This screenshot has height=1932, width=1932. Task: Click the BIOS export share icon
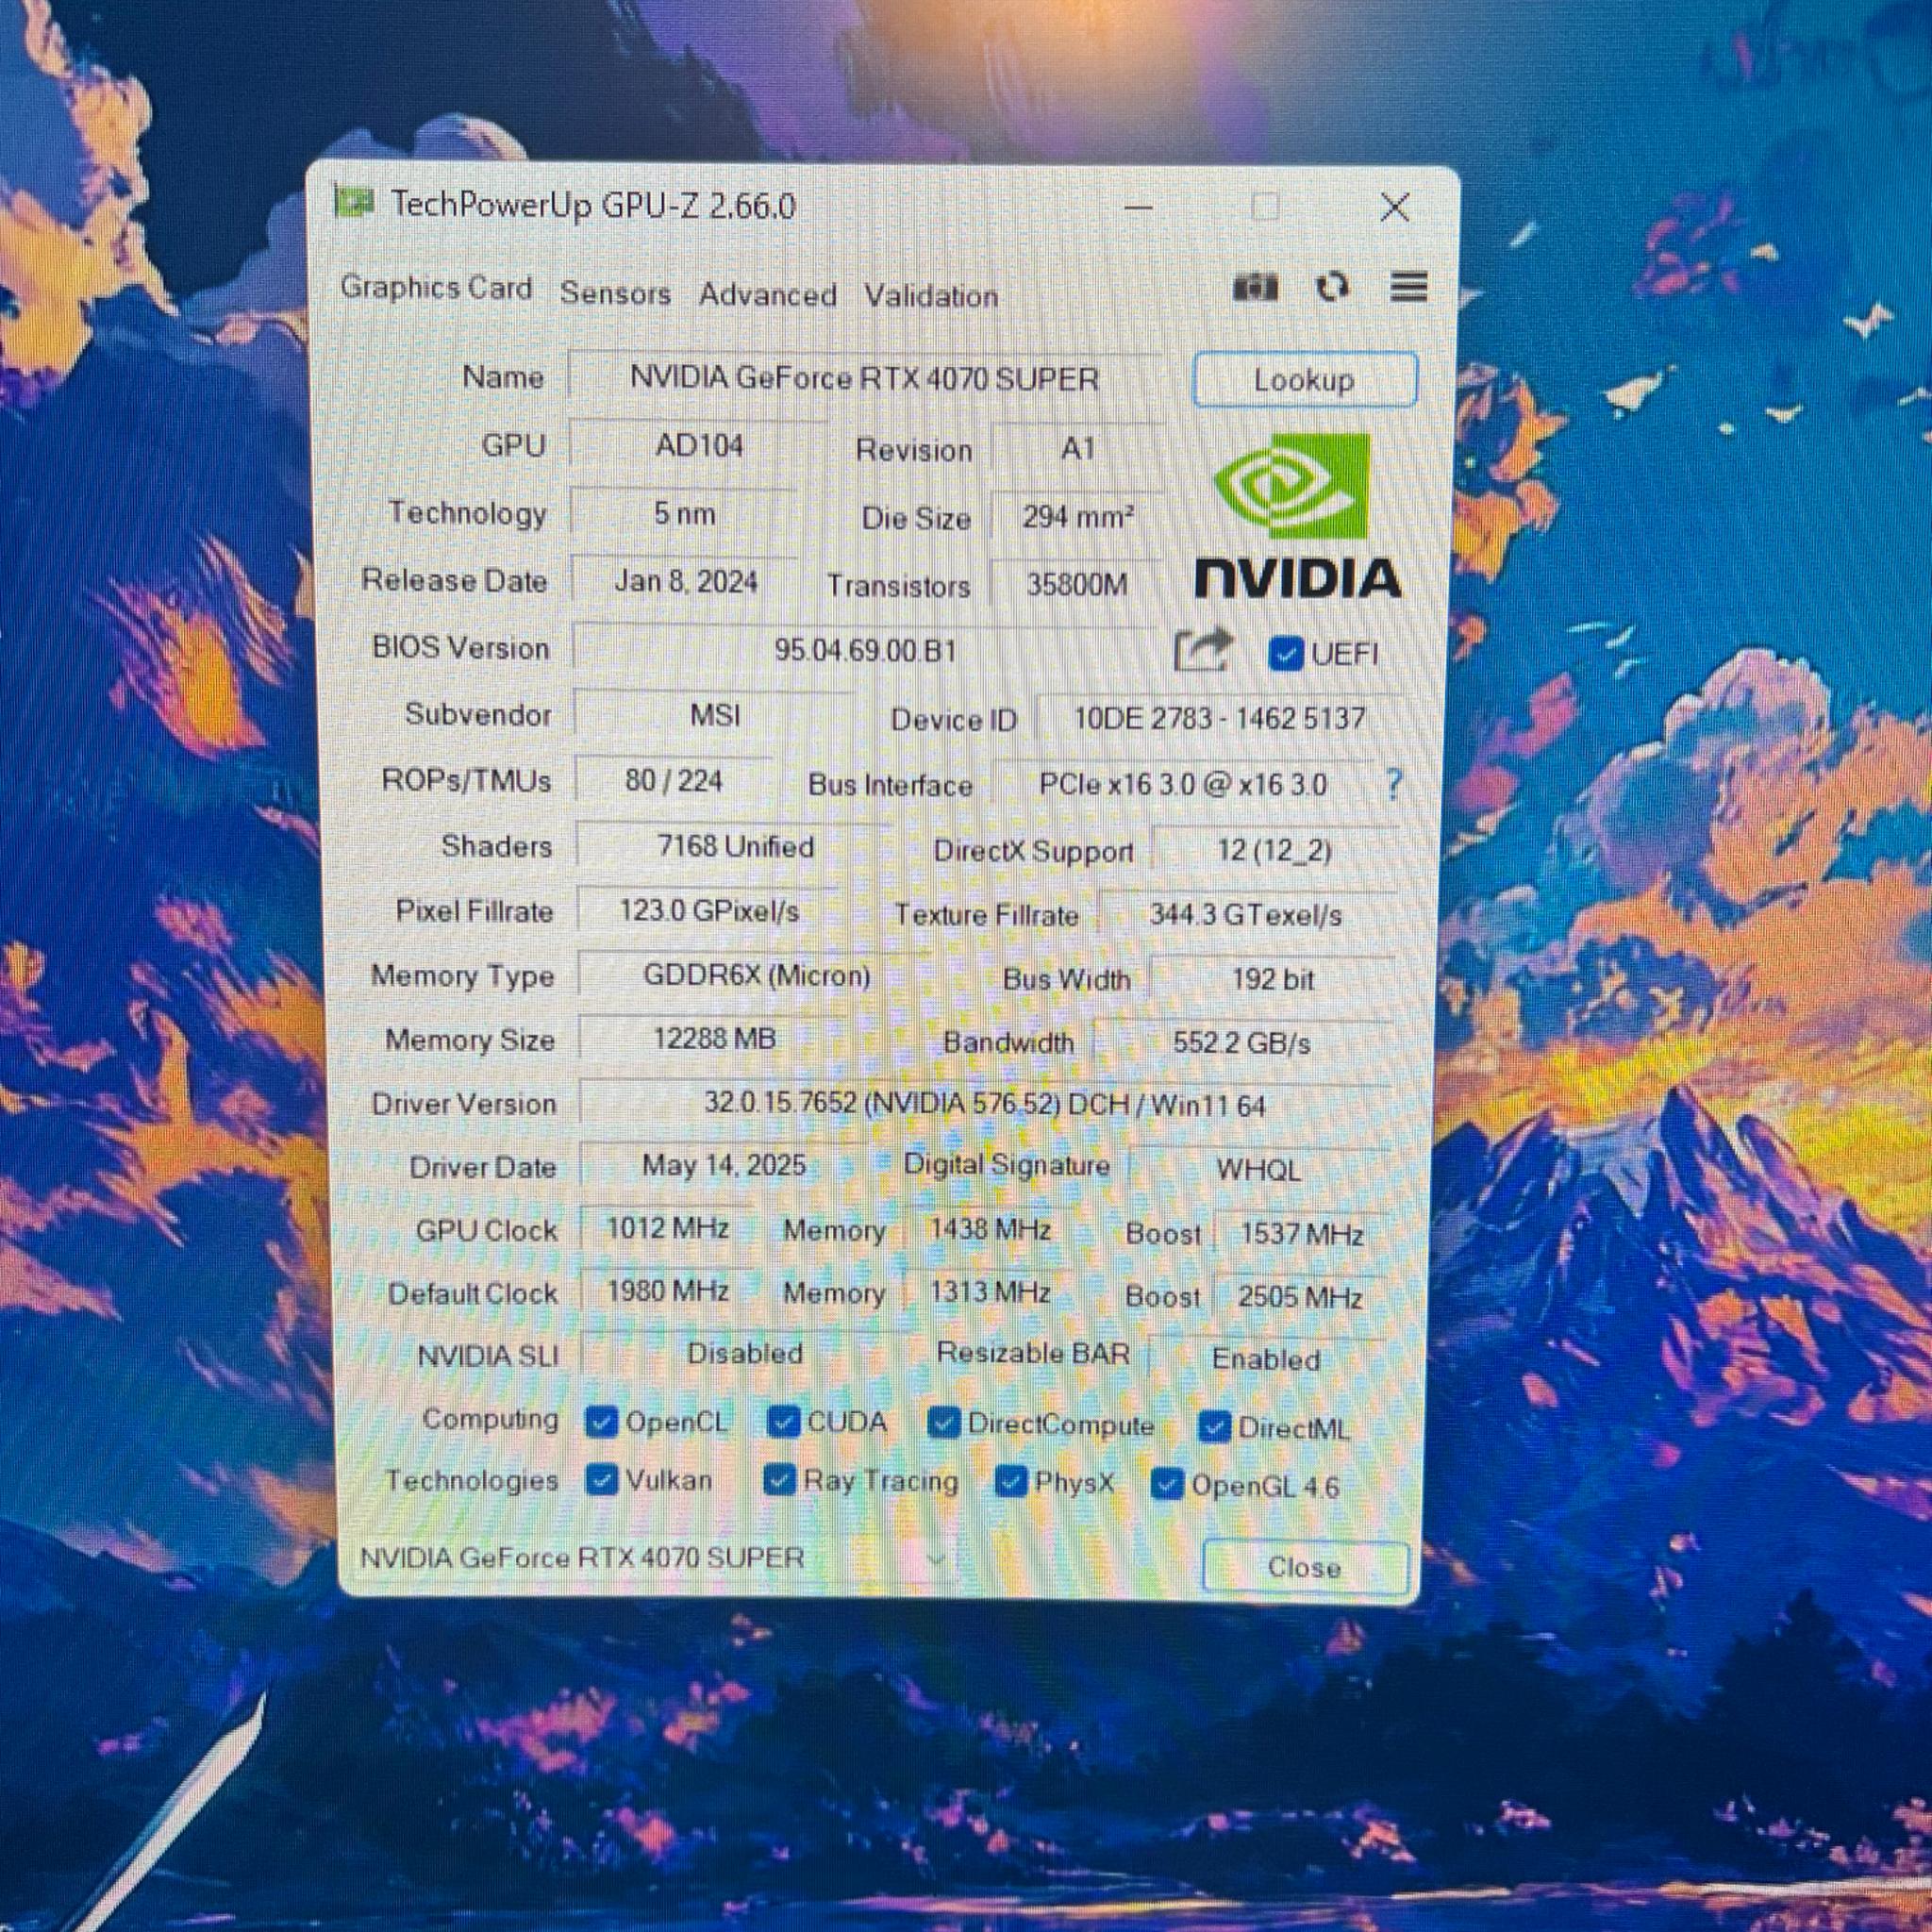click(x=1201, y=650)
